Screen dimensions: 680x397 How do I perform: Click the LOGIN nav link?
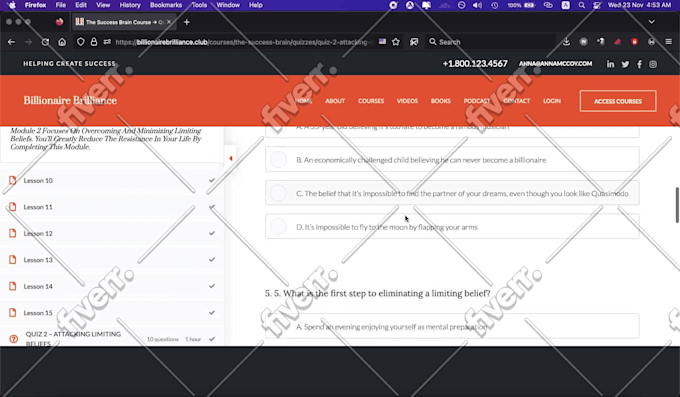552,101
